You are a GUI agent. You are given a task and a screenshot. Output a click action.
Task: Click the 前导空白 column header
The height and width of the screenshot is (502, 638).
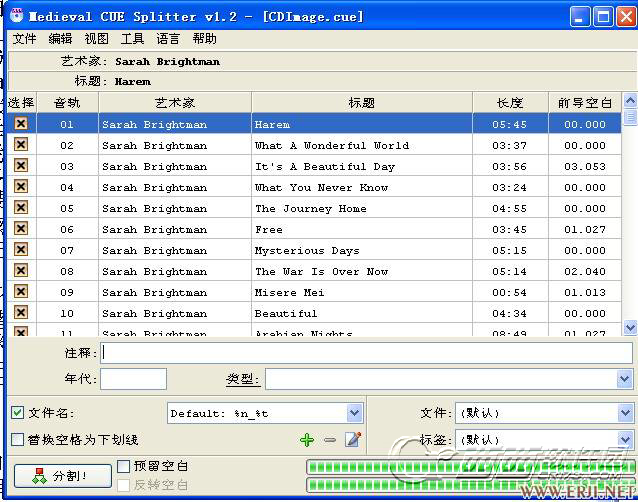[585, 103]
